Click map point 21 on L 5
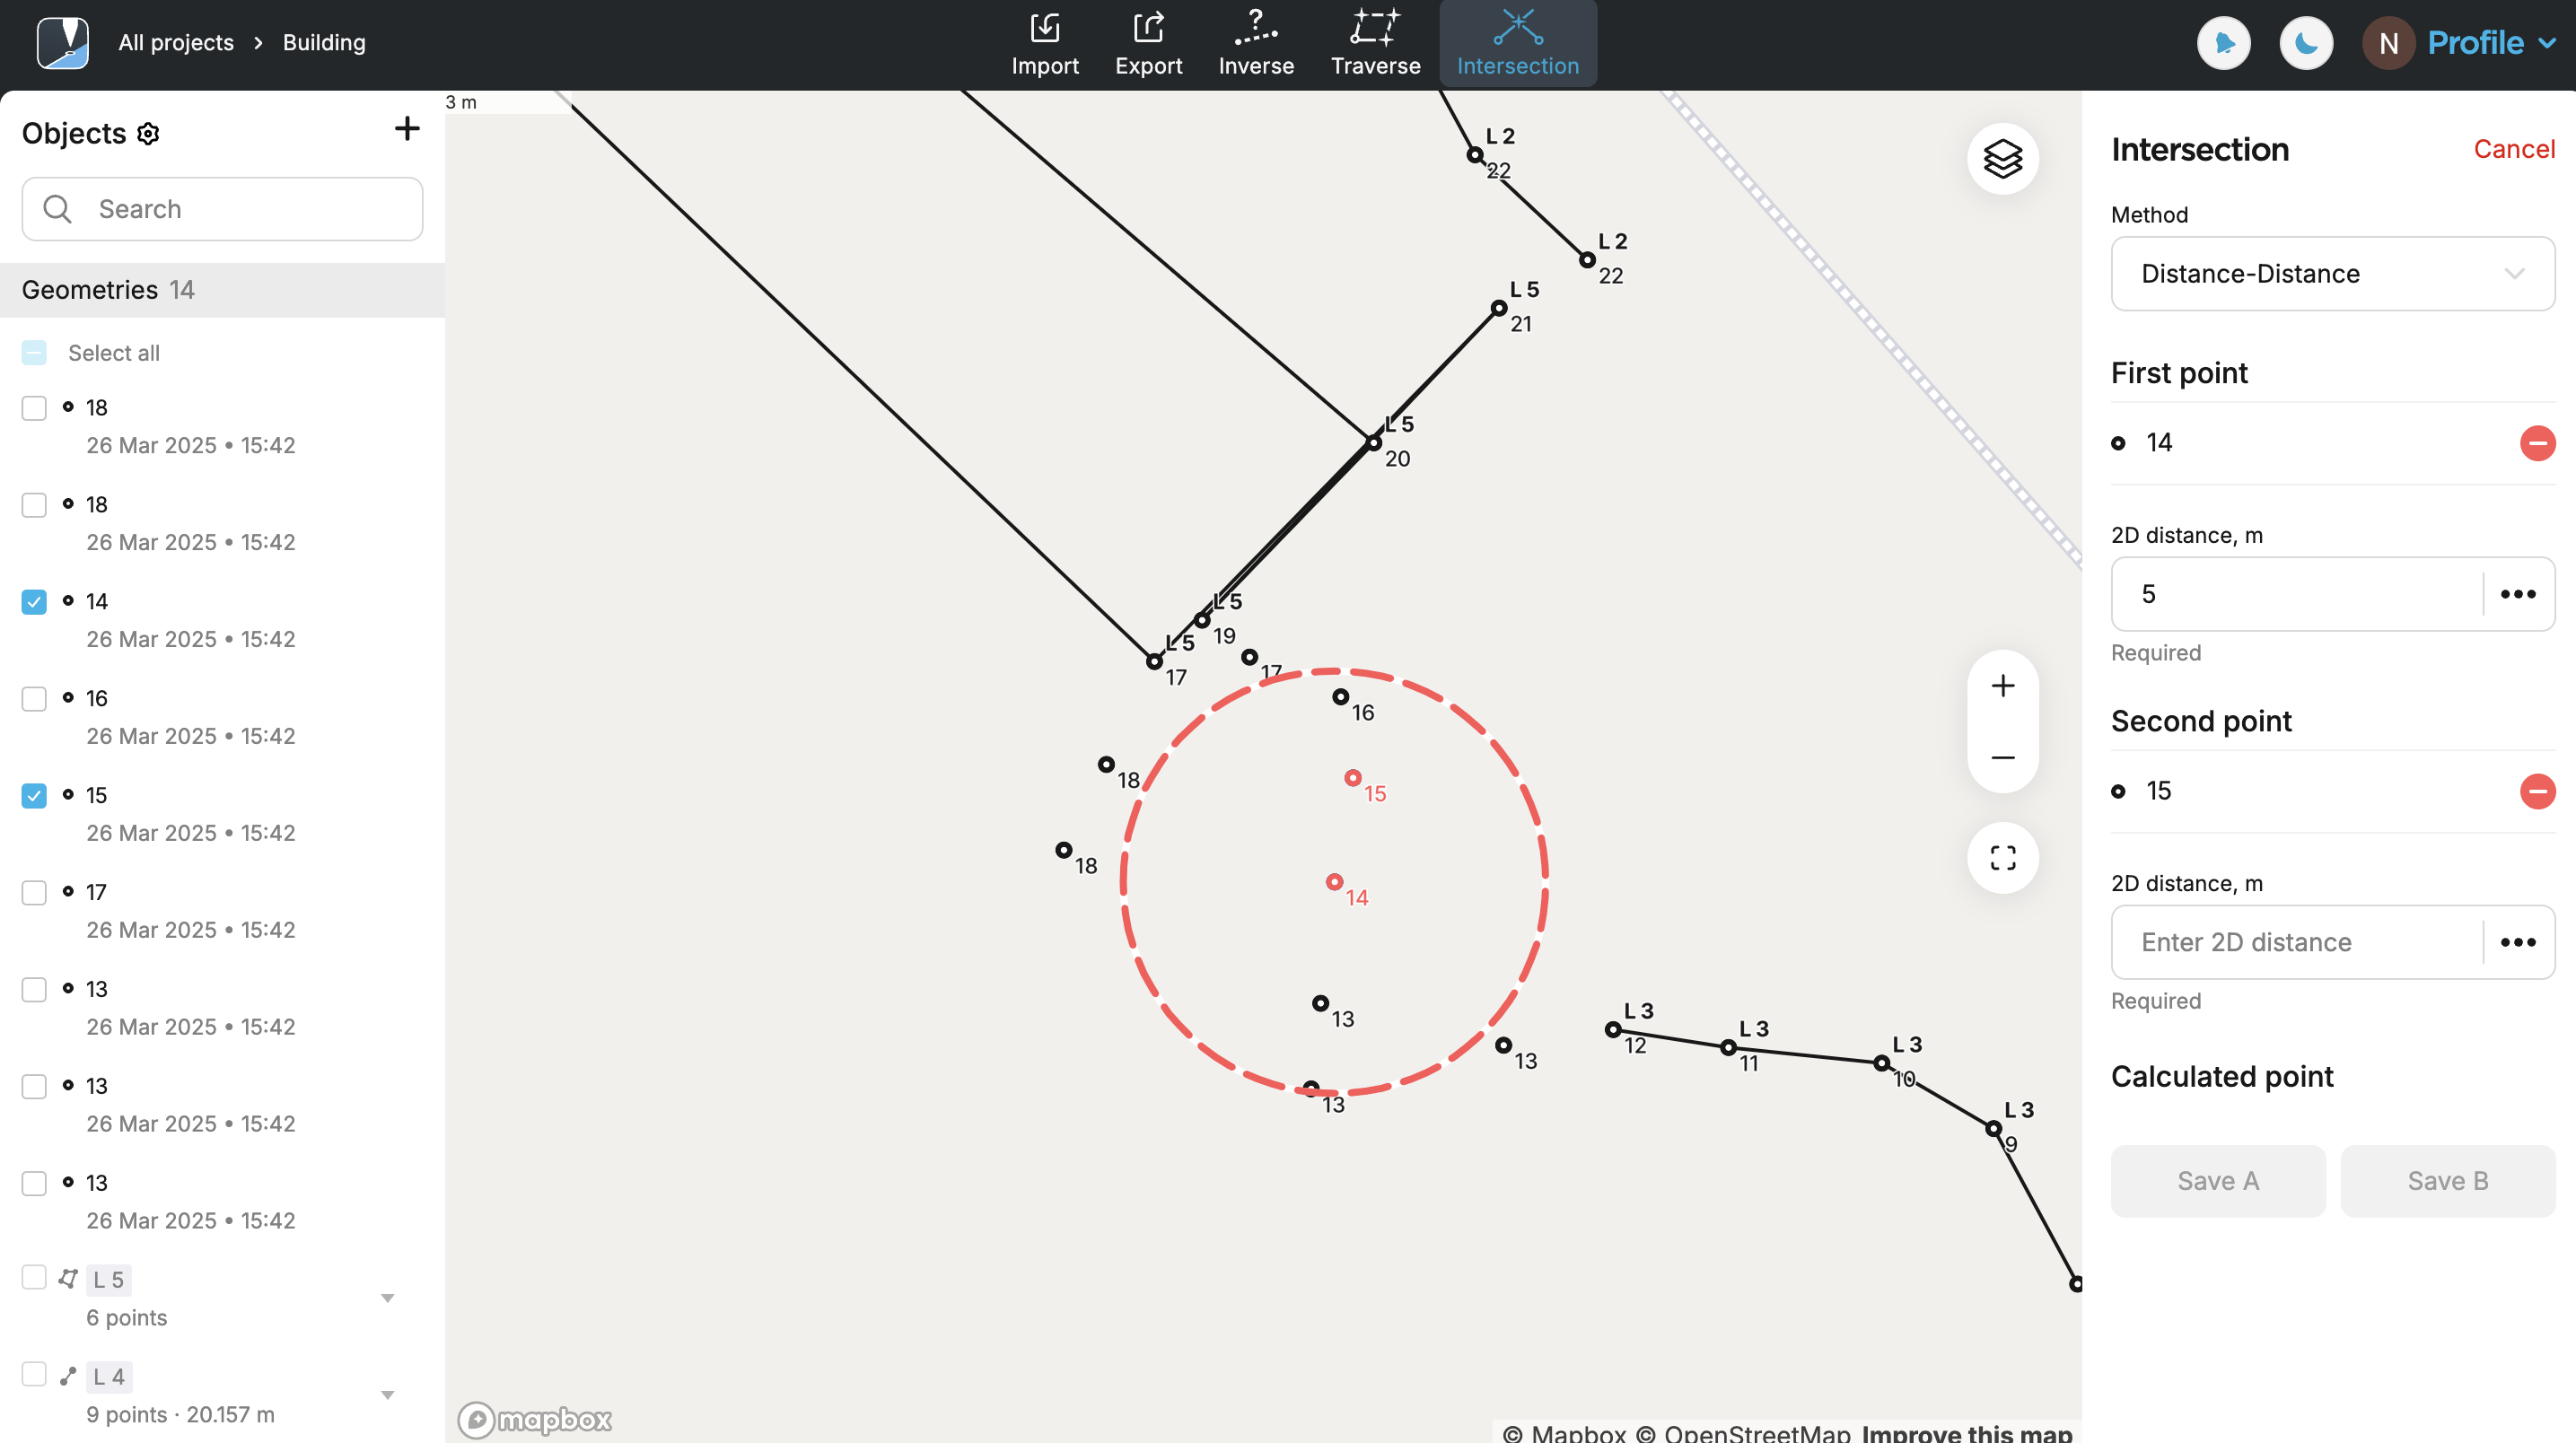The image size is (2576, 1443). point(1499,308)
